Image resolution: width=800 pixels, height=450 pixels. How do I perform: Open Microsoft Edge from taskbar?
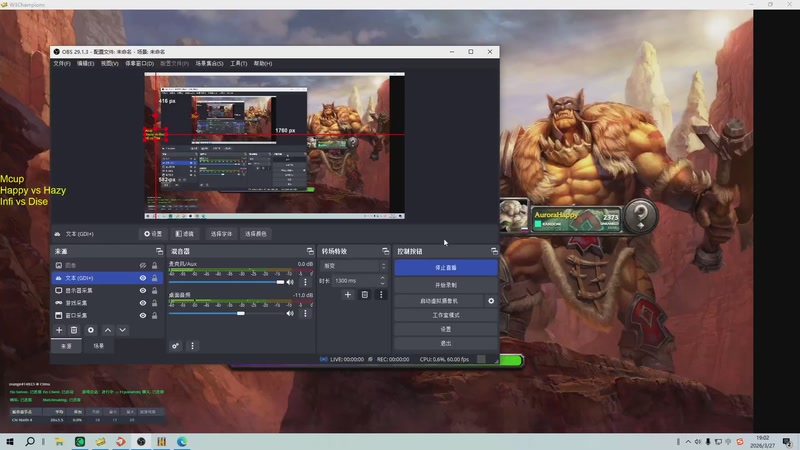pos(182,441)
